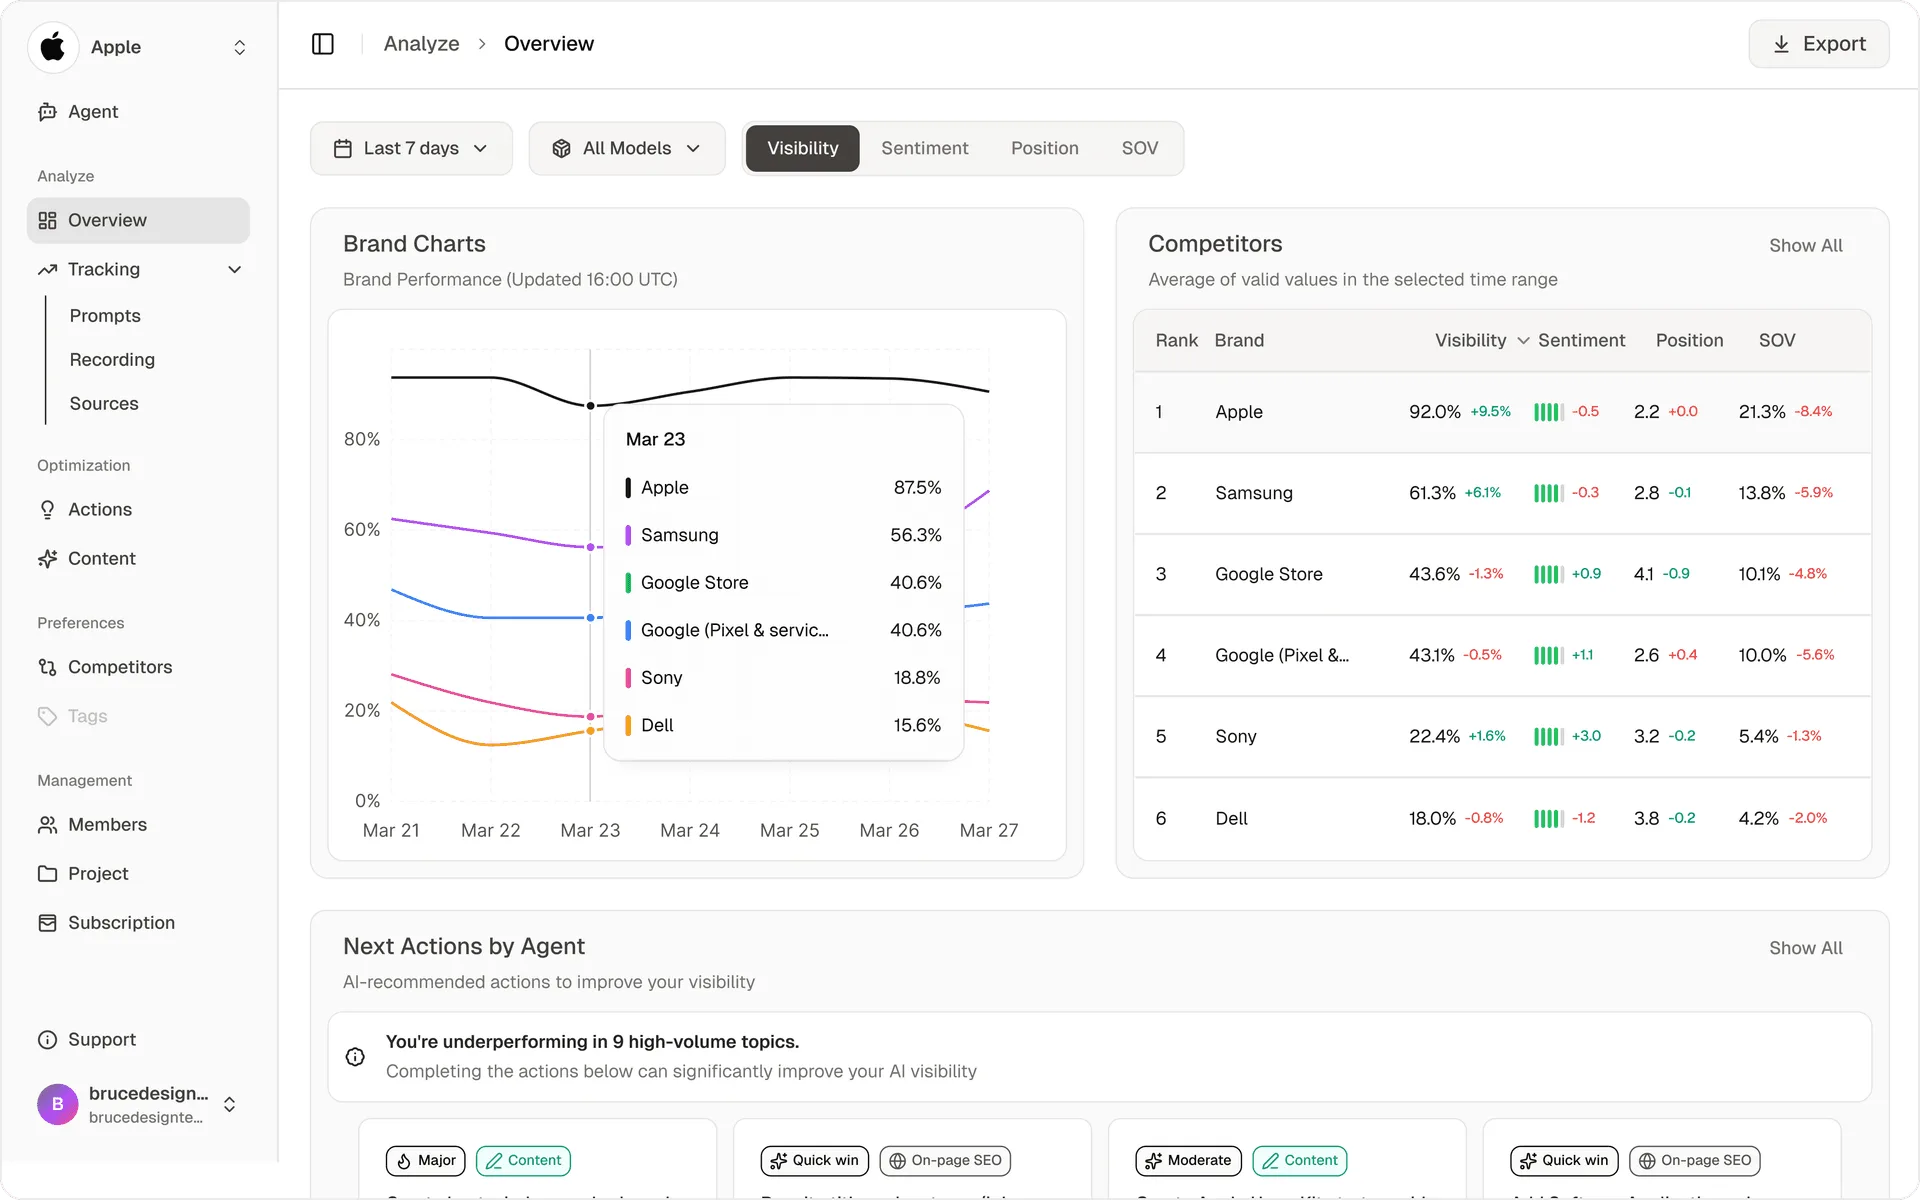The image size is (1920, 1200).
Task: Click the Actions lightbulb icon
Action: (x=47, y=510)
